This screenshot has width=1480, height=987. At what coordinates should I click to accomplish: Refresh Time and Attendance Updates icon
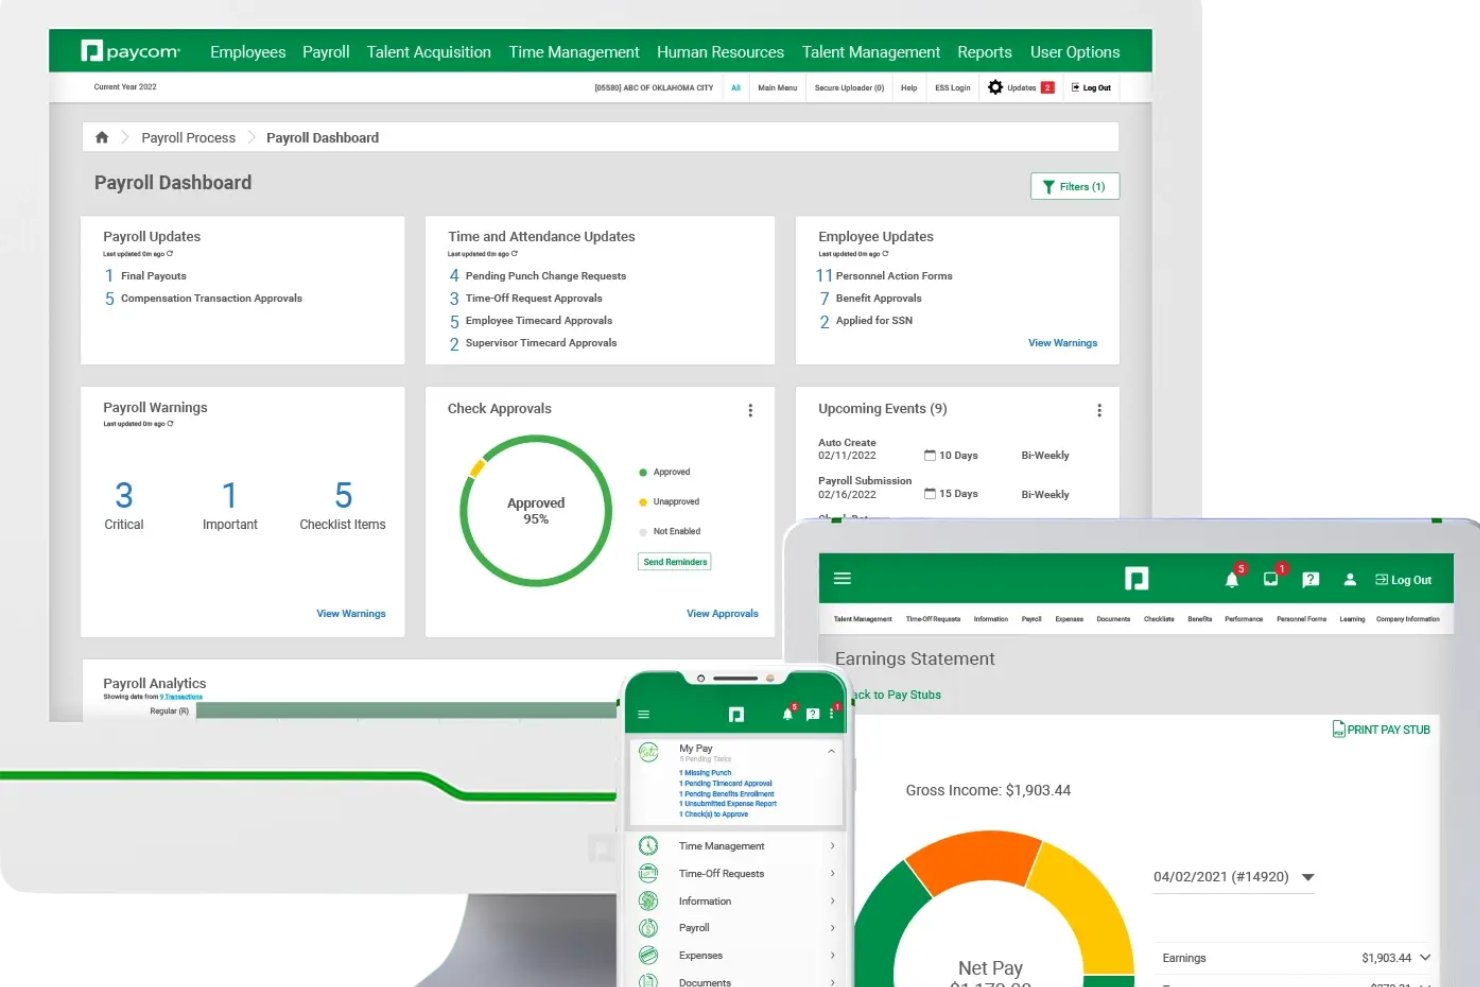pyautogui.click(x=514, y=254)
